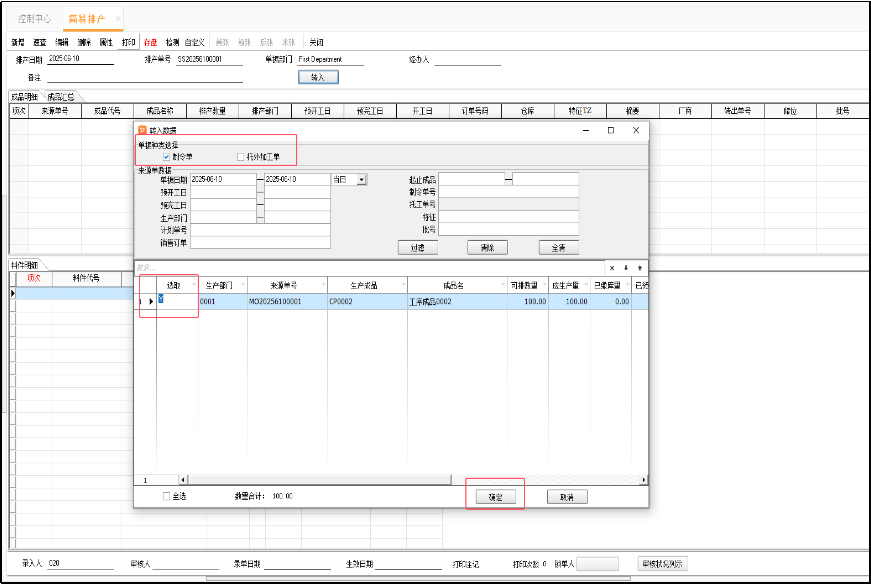Switch to the 成品汇总 tab
Viewport: 871px width, 585px height.
click(x=61, y=97)
